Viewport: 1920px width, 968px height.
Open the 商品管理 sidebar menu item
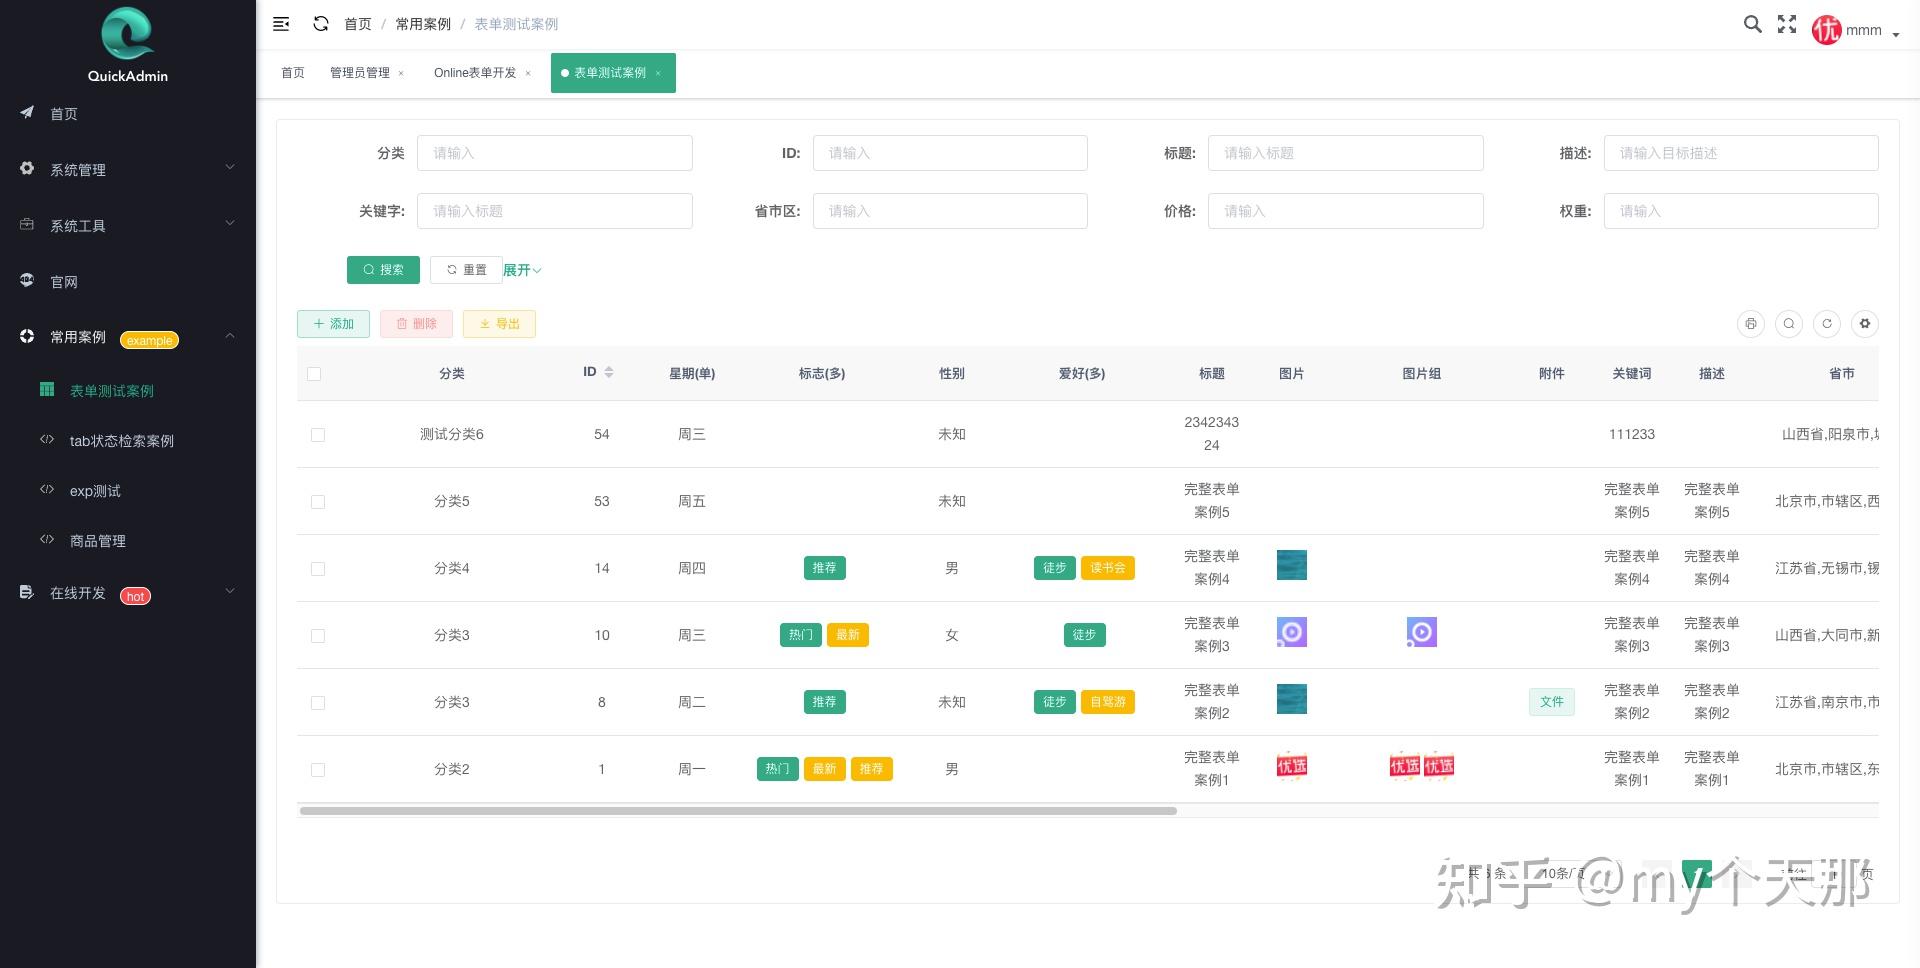click(x=97, y=540)
